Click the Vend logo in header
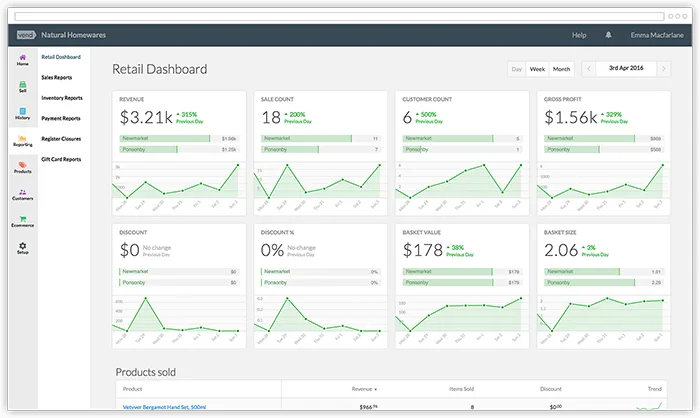This screenshot has width=700, height=418. [x=26, y=35]
